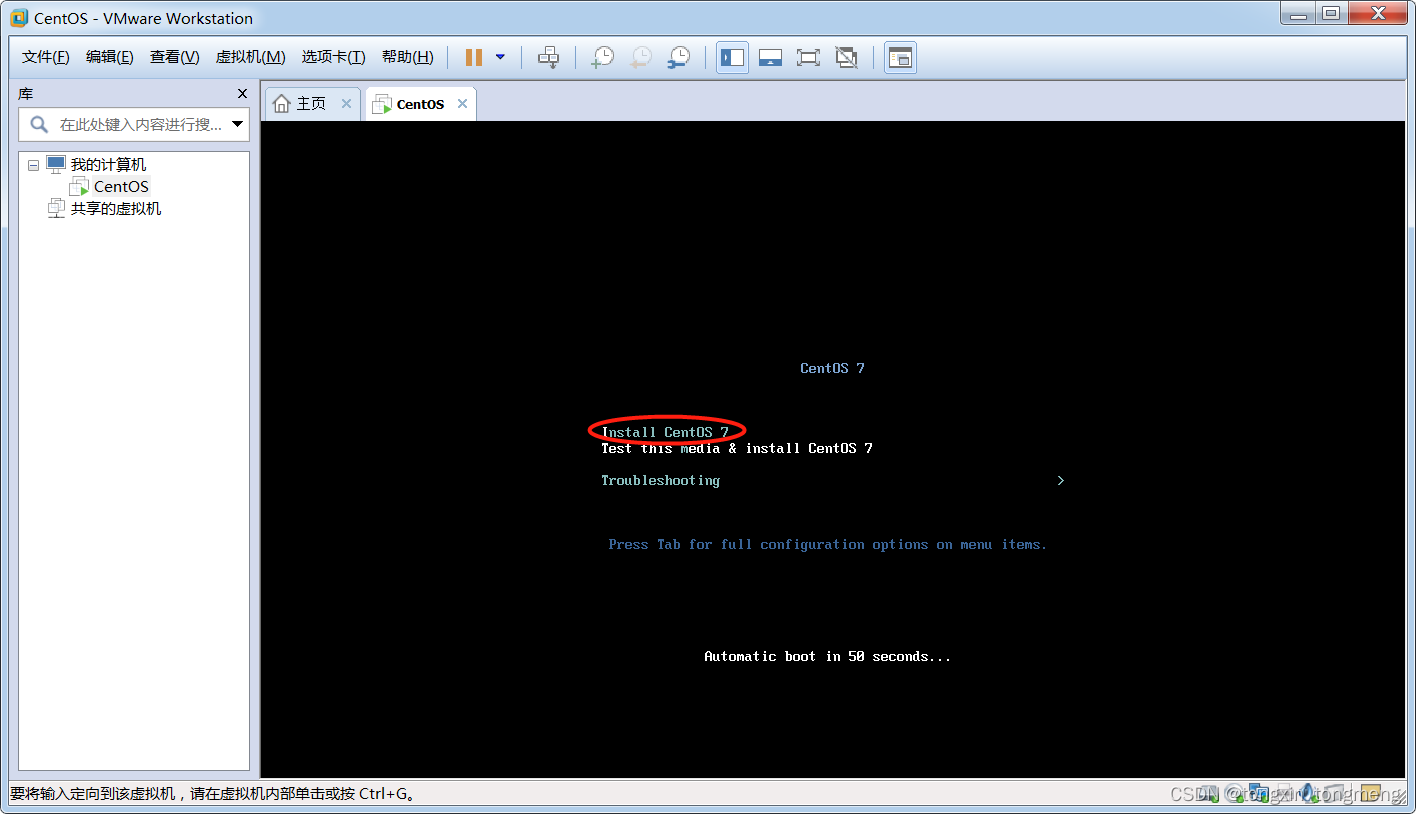Close the 库 library panel
The width and height of the screenshot is (1416, 814).
[x=242, y=93]
